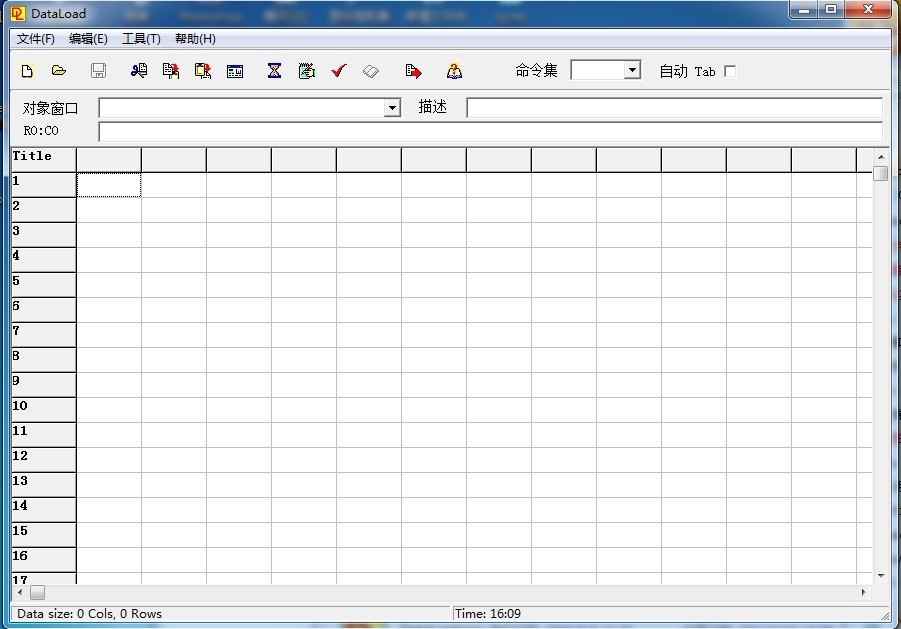The height and width of the screenshot is (629, 901).
Task: Click the horizontal scrollbar right arrow
Action: [864, 592]
